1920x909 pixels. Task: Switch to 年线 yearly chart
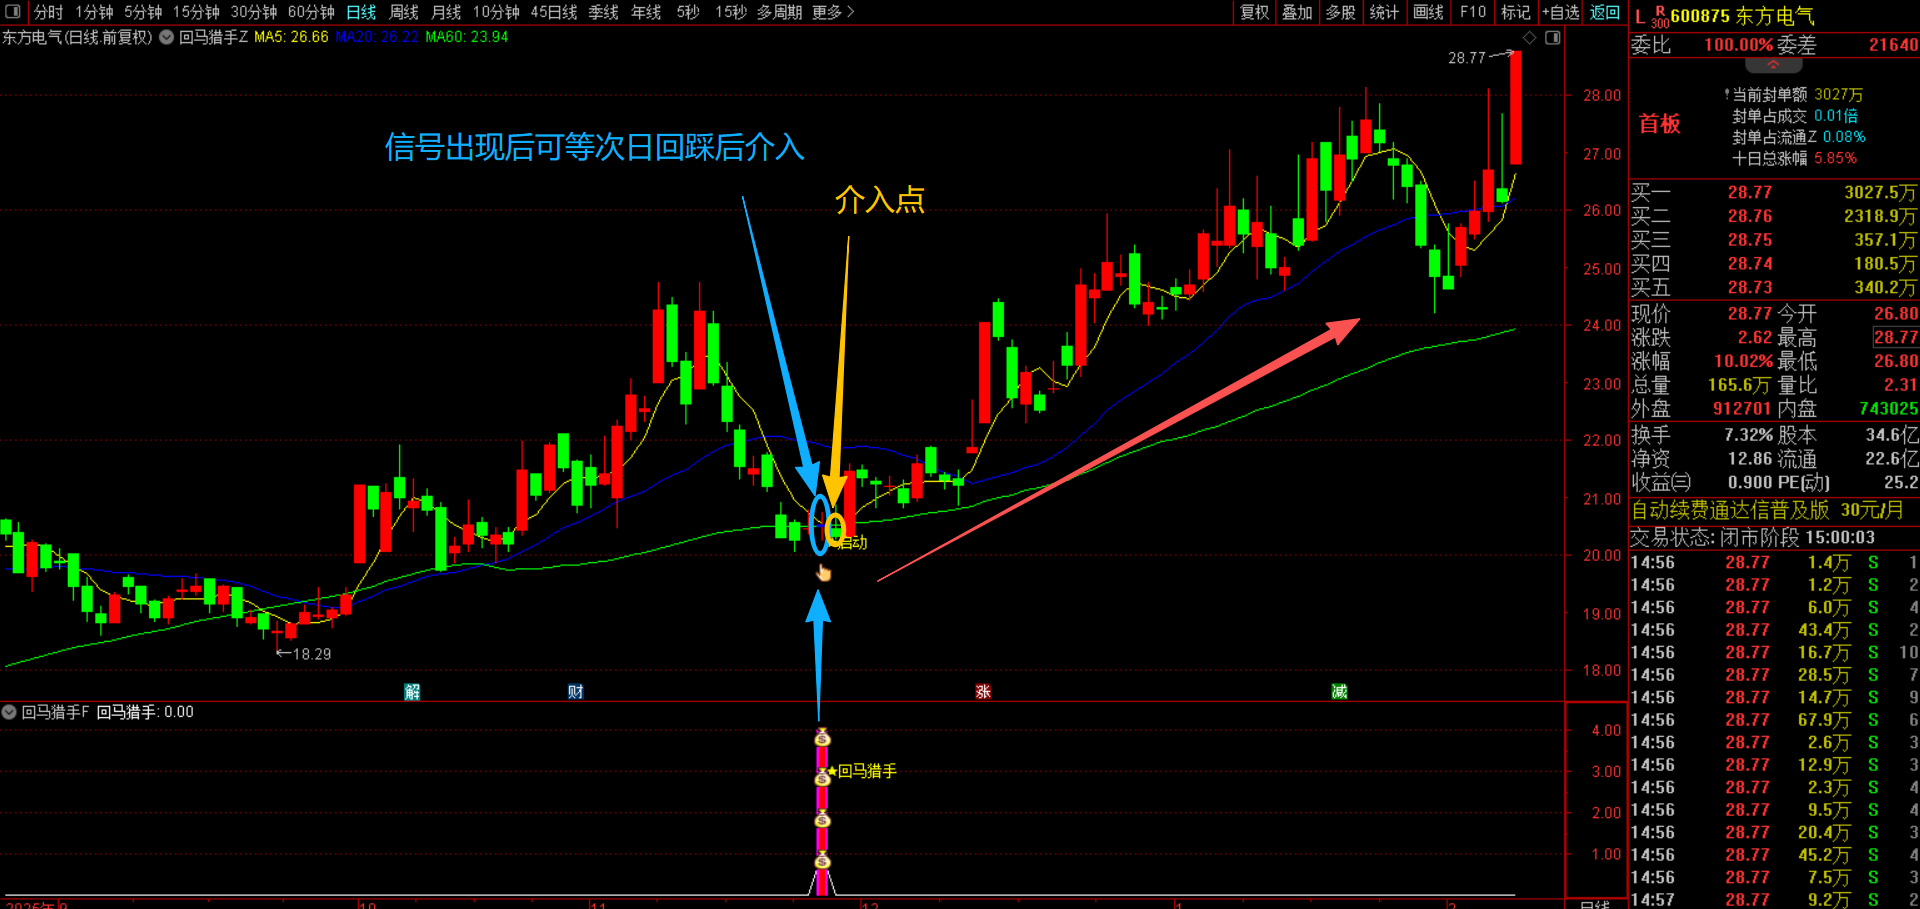(x=646, y=12)
